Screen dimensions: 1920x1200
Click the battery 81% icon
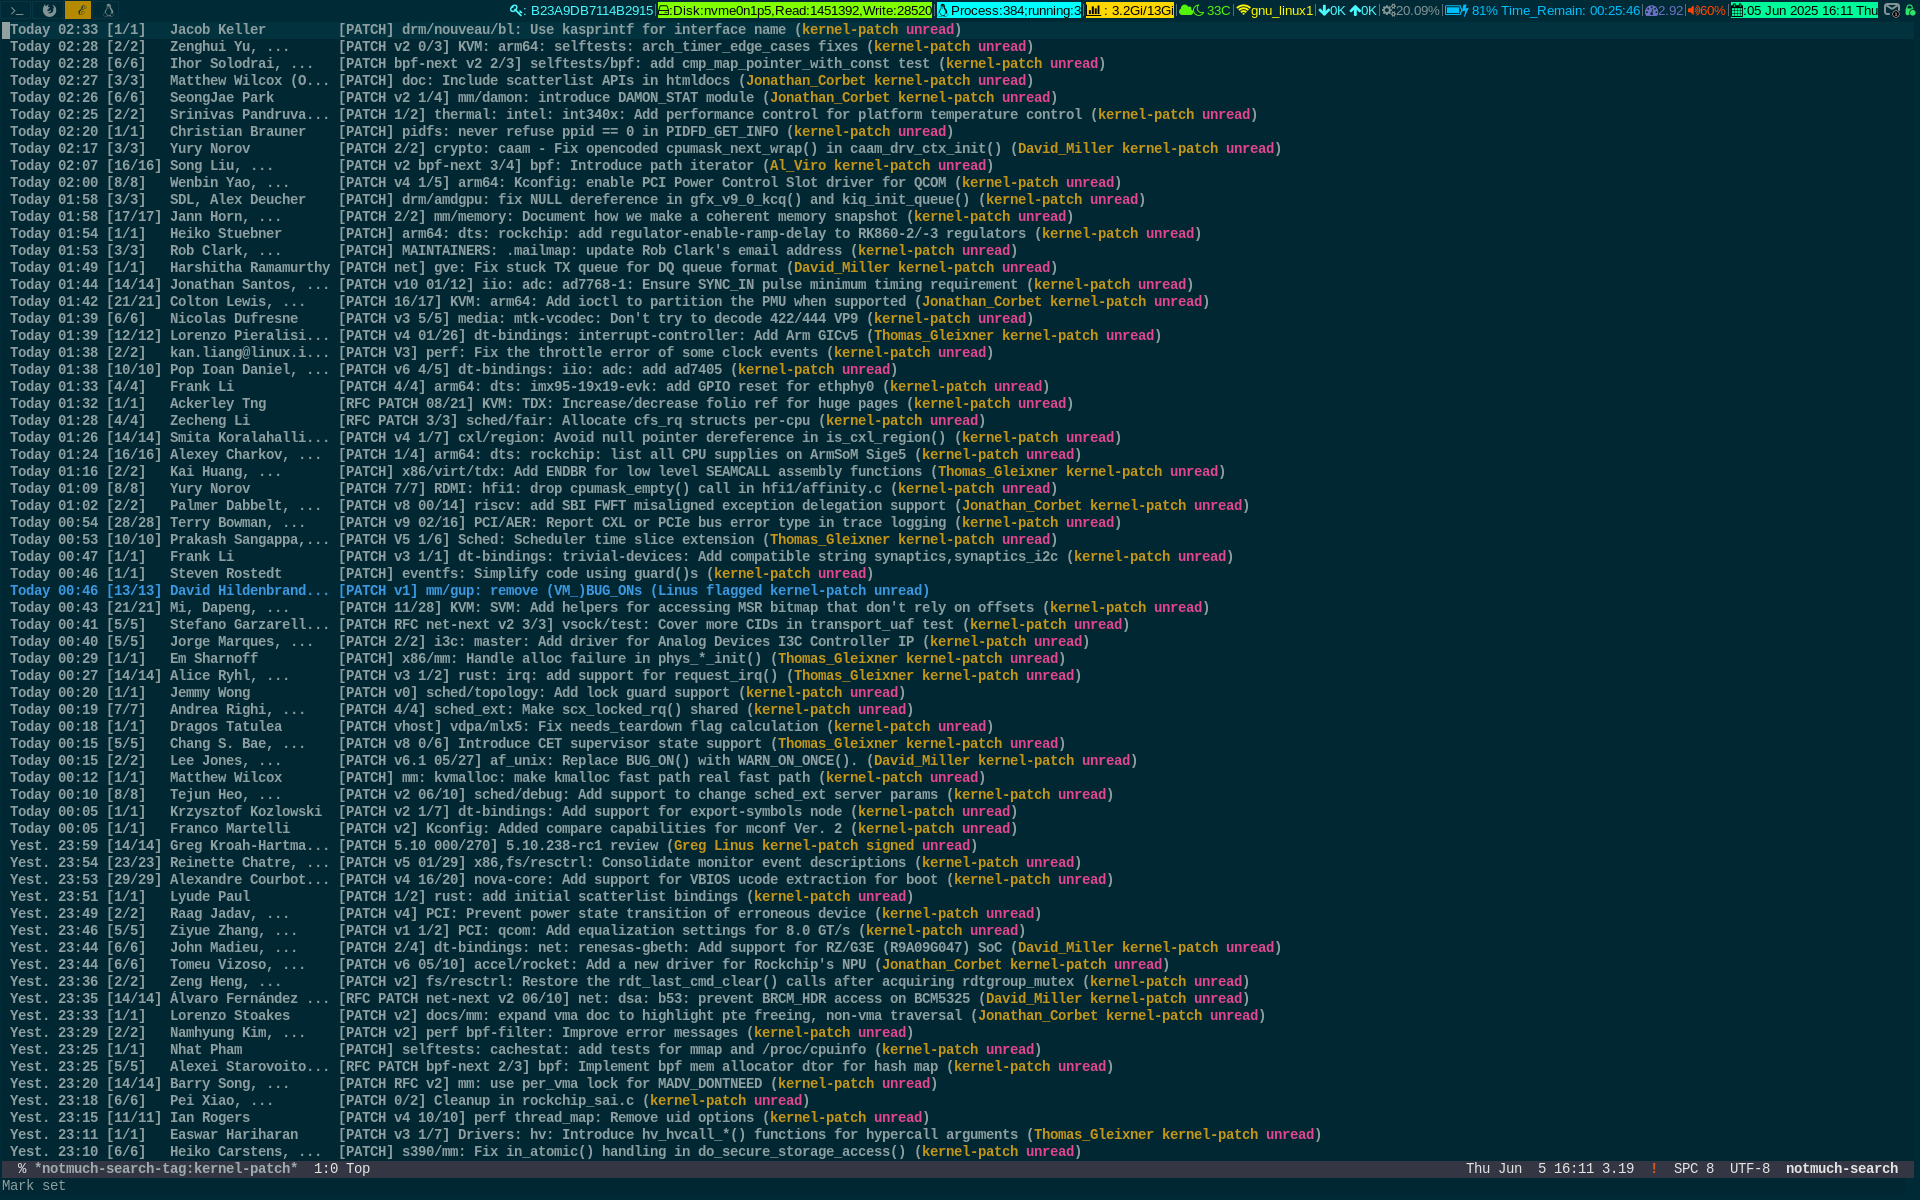pyautogui.click(x=1456, y=10)
